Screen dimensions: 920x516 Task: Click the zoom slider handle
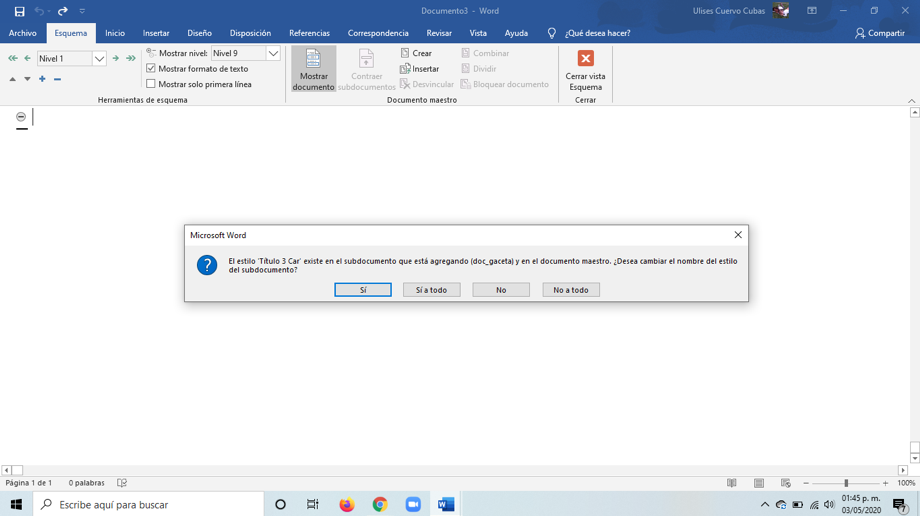[846, 483]
